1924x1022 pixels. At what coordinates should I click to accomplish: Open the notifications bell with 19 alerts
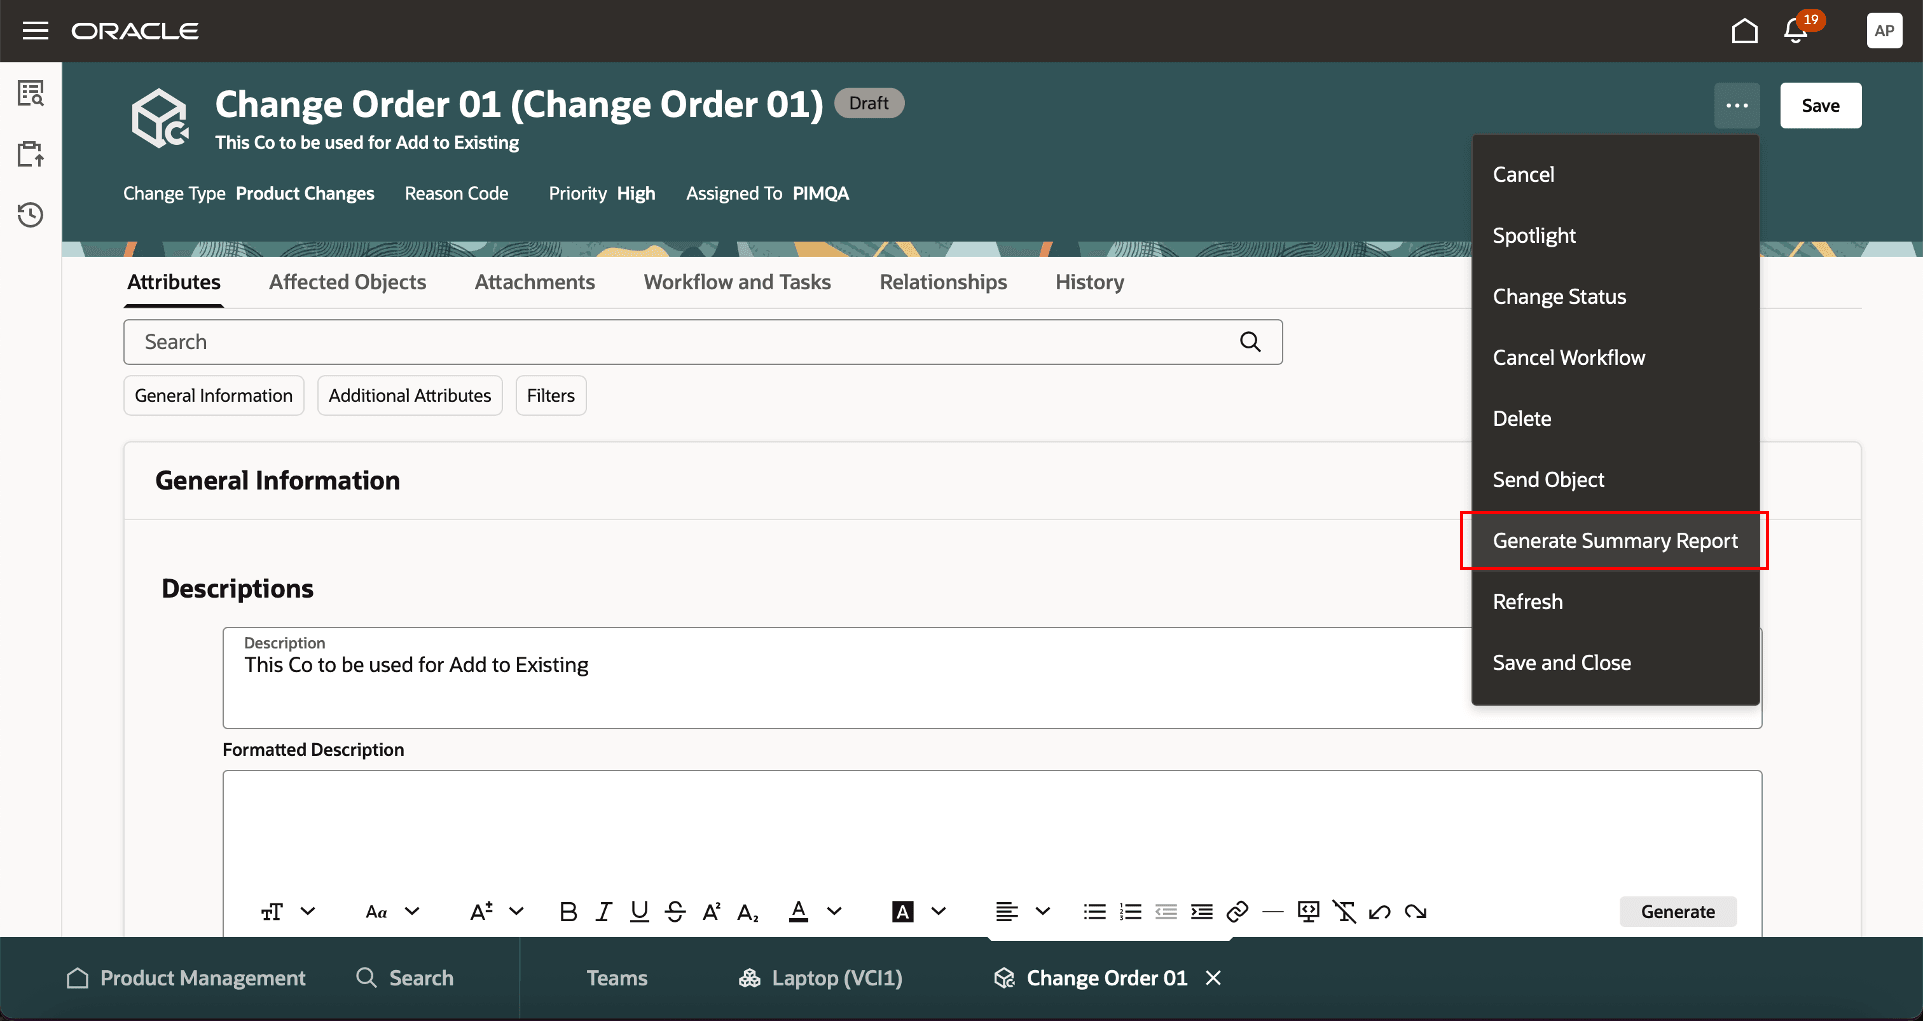pos(1796,31)
